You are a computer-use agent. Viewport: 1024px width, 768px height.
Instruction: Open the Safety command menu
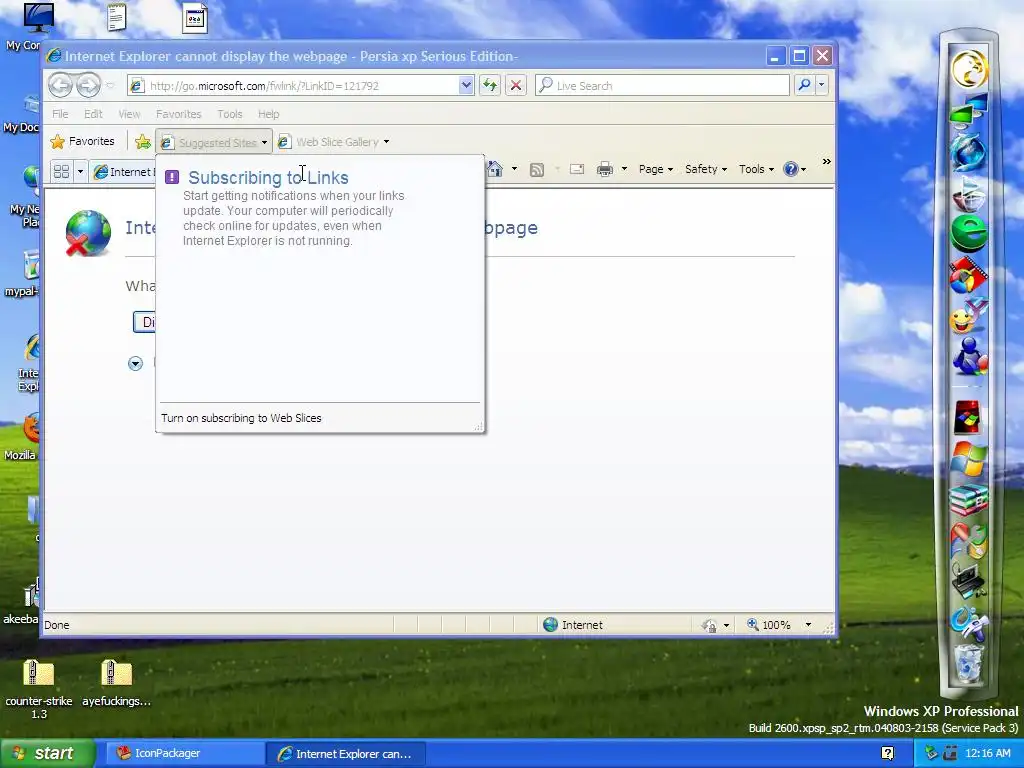(x=705, y=169)
